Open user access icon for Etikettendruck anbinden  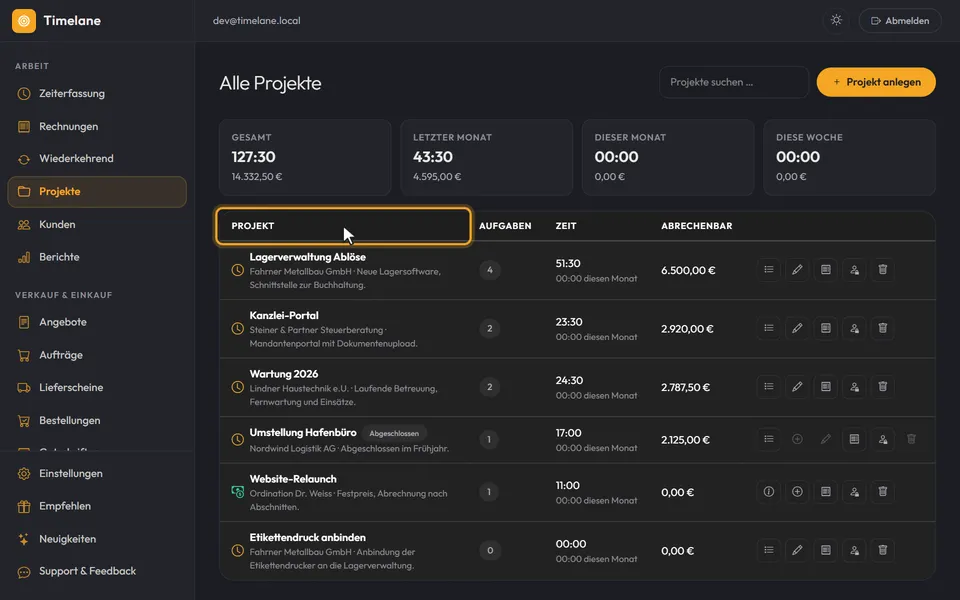[x=854, y=550]
